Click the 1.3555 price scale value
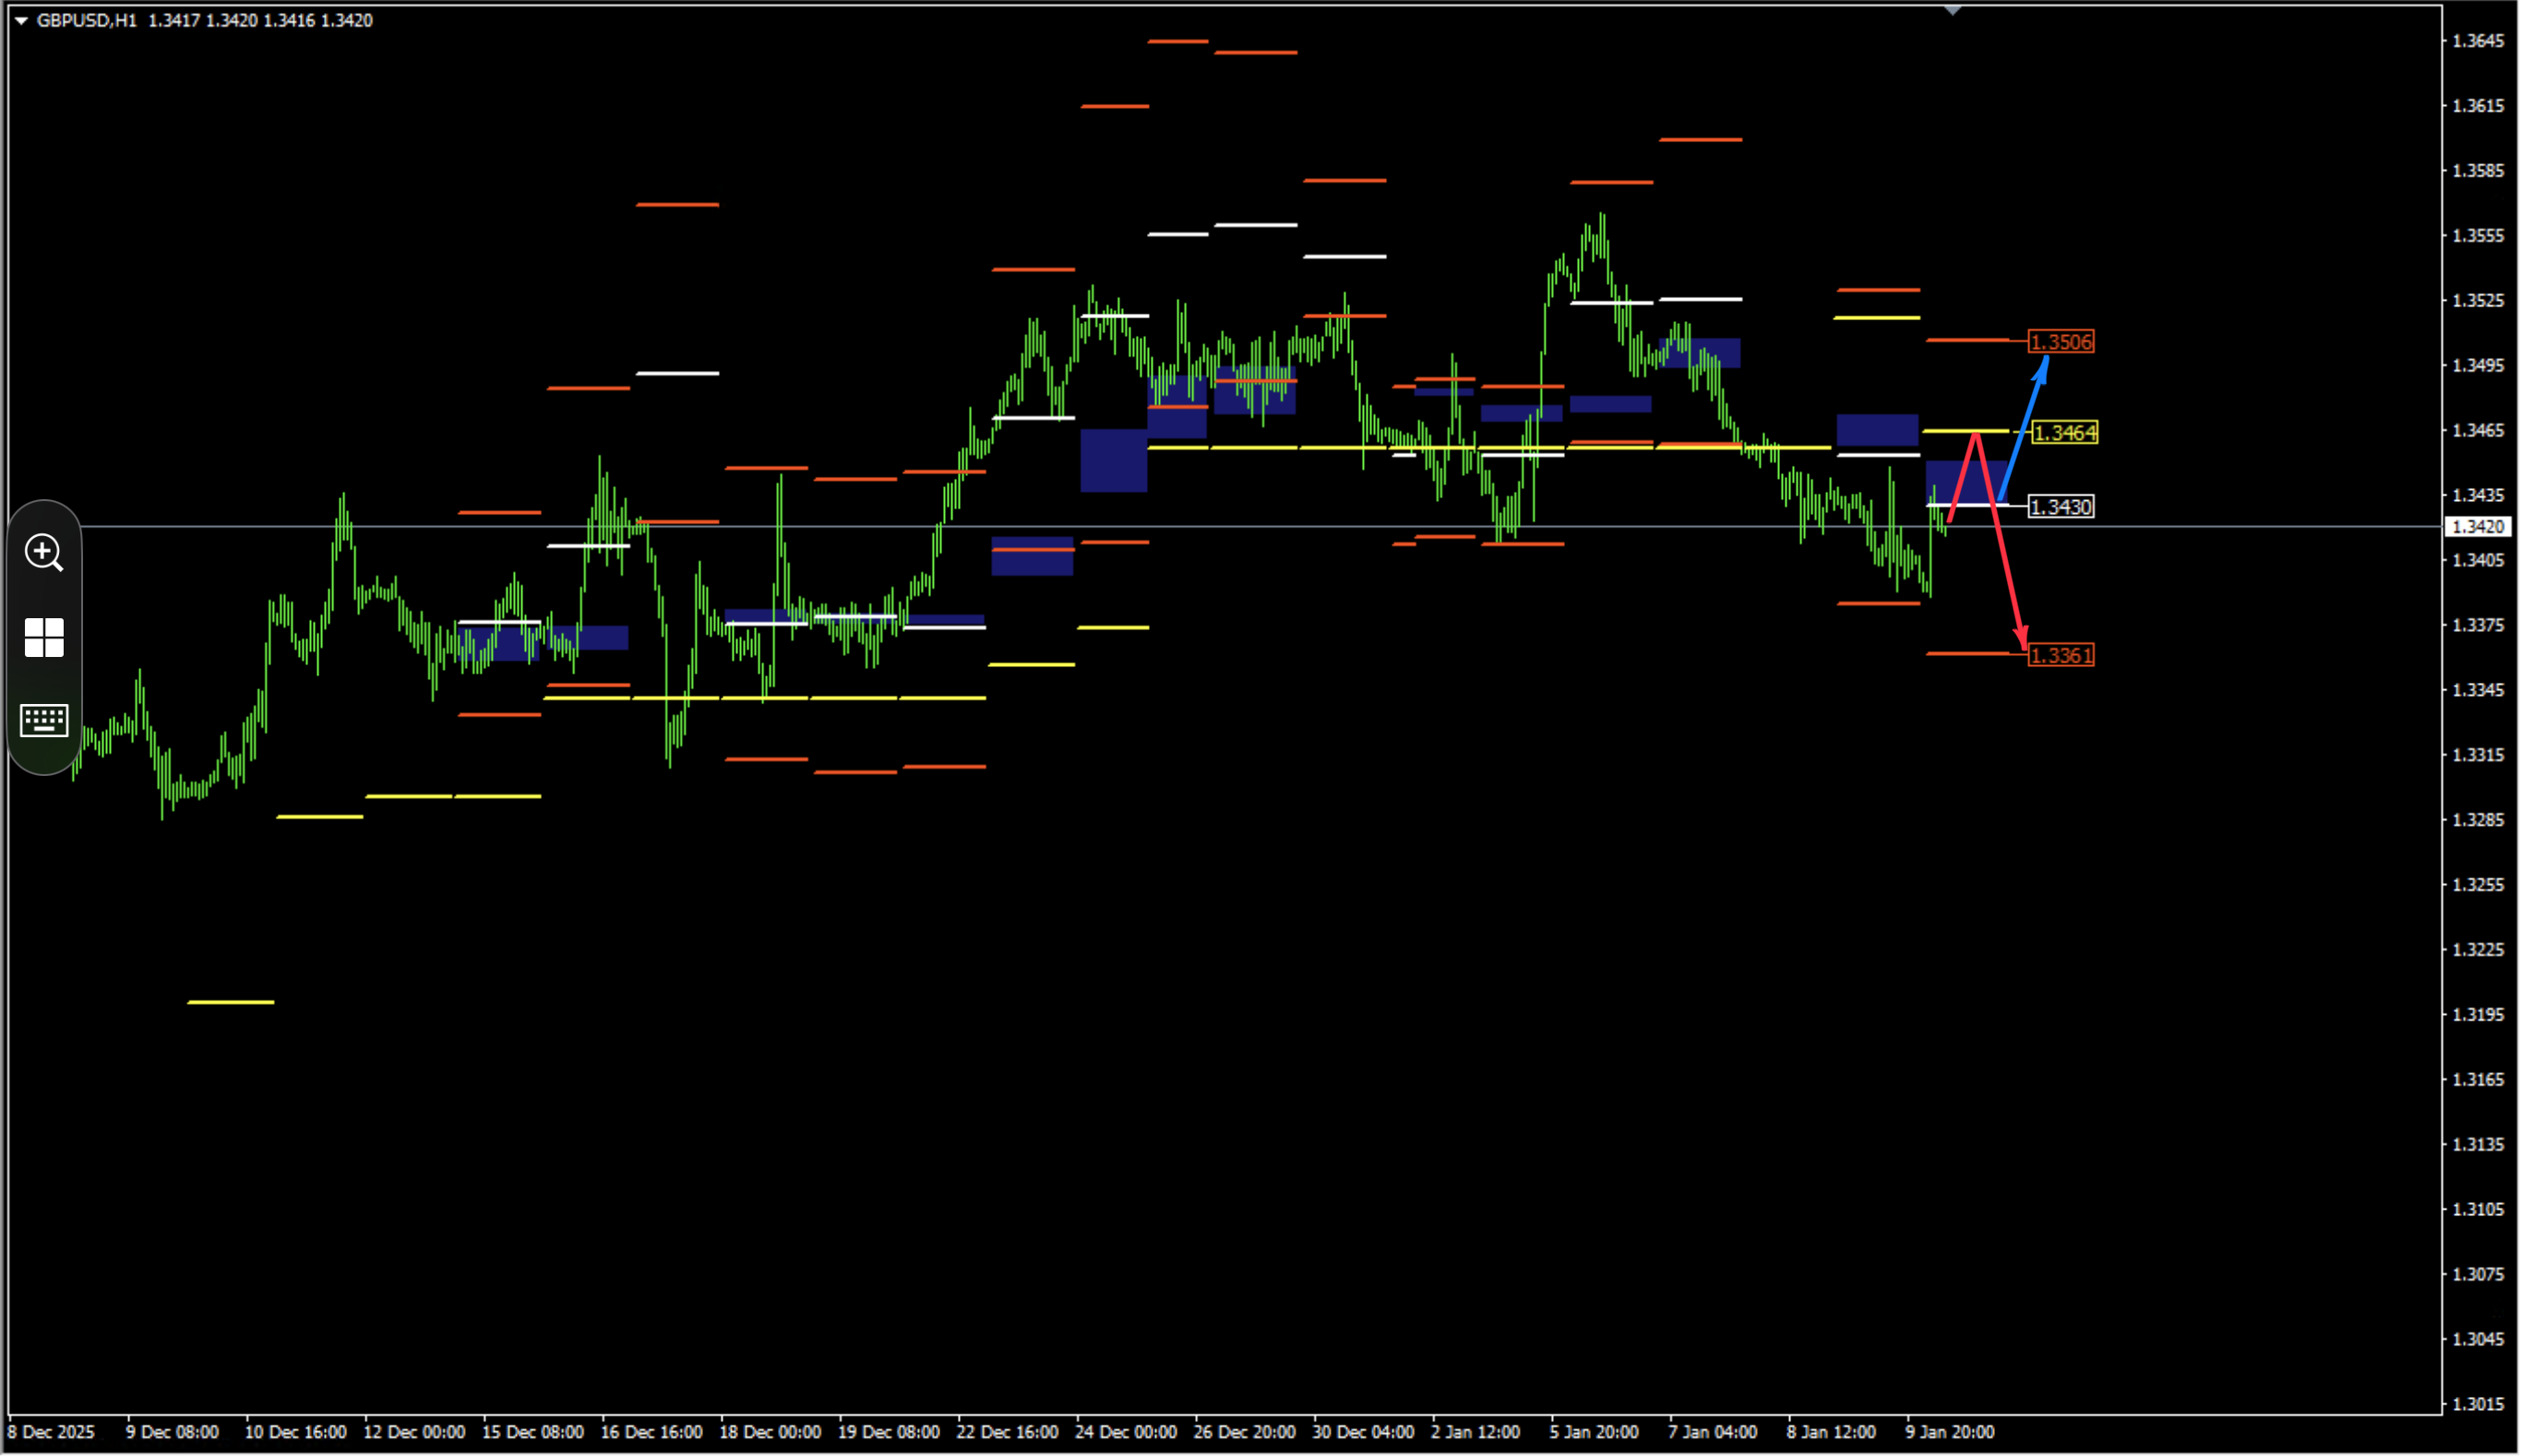Screen dimensions: 2521x1456 [x=2478, y=236]
